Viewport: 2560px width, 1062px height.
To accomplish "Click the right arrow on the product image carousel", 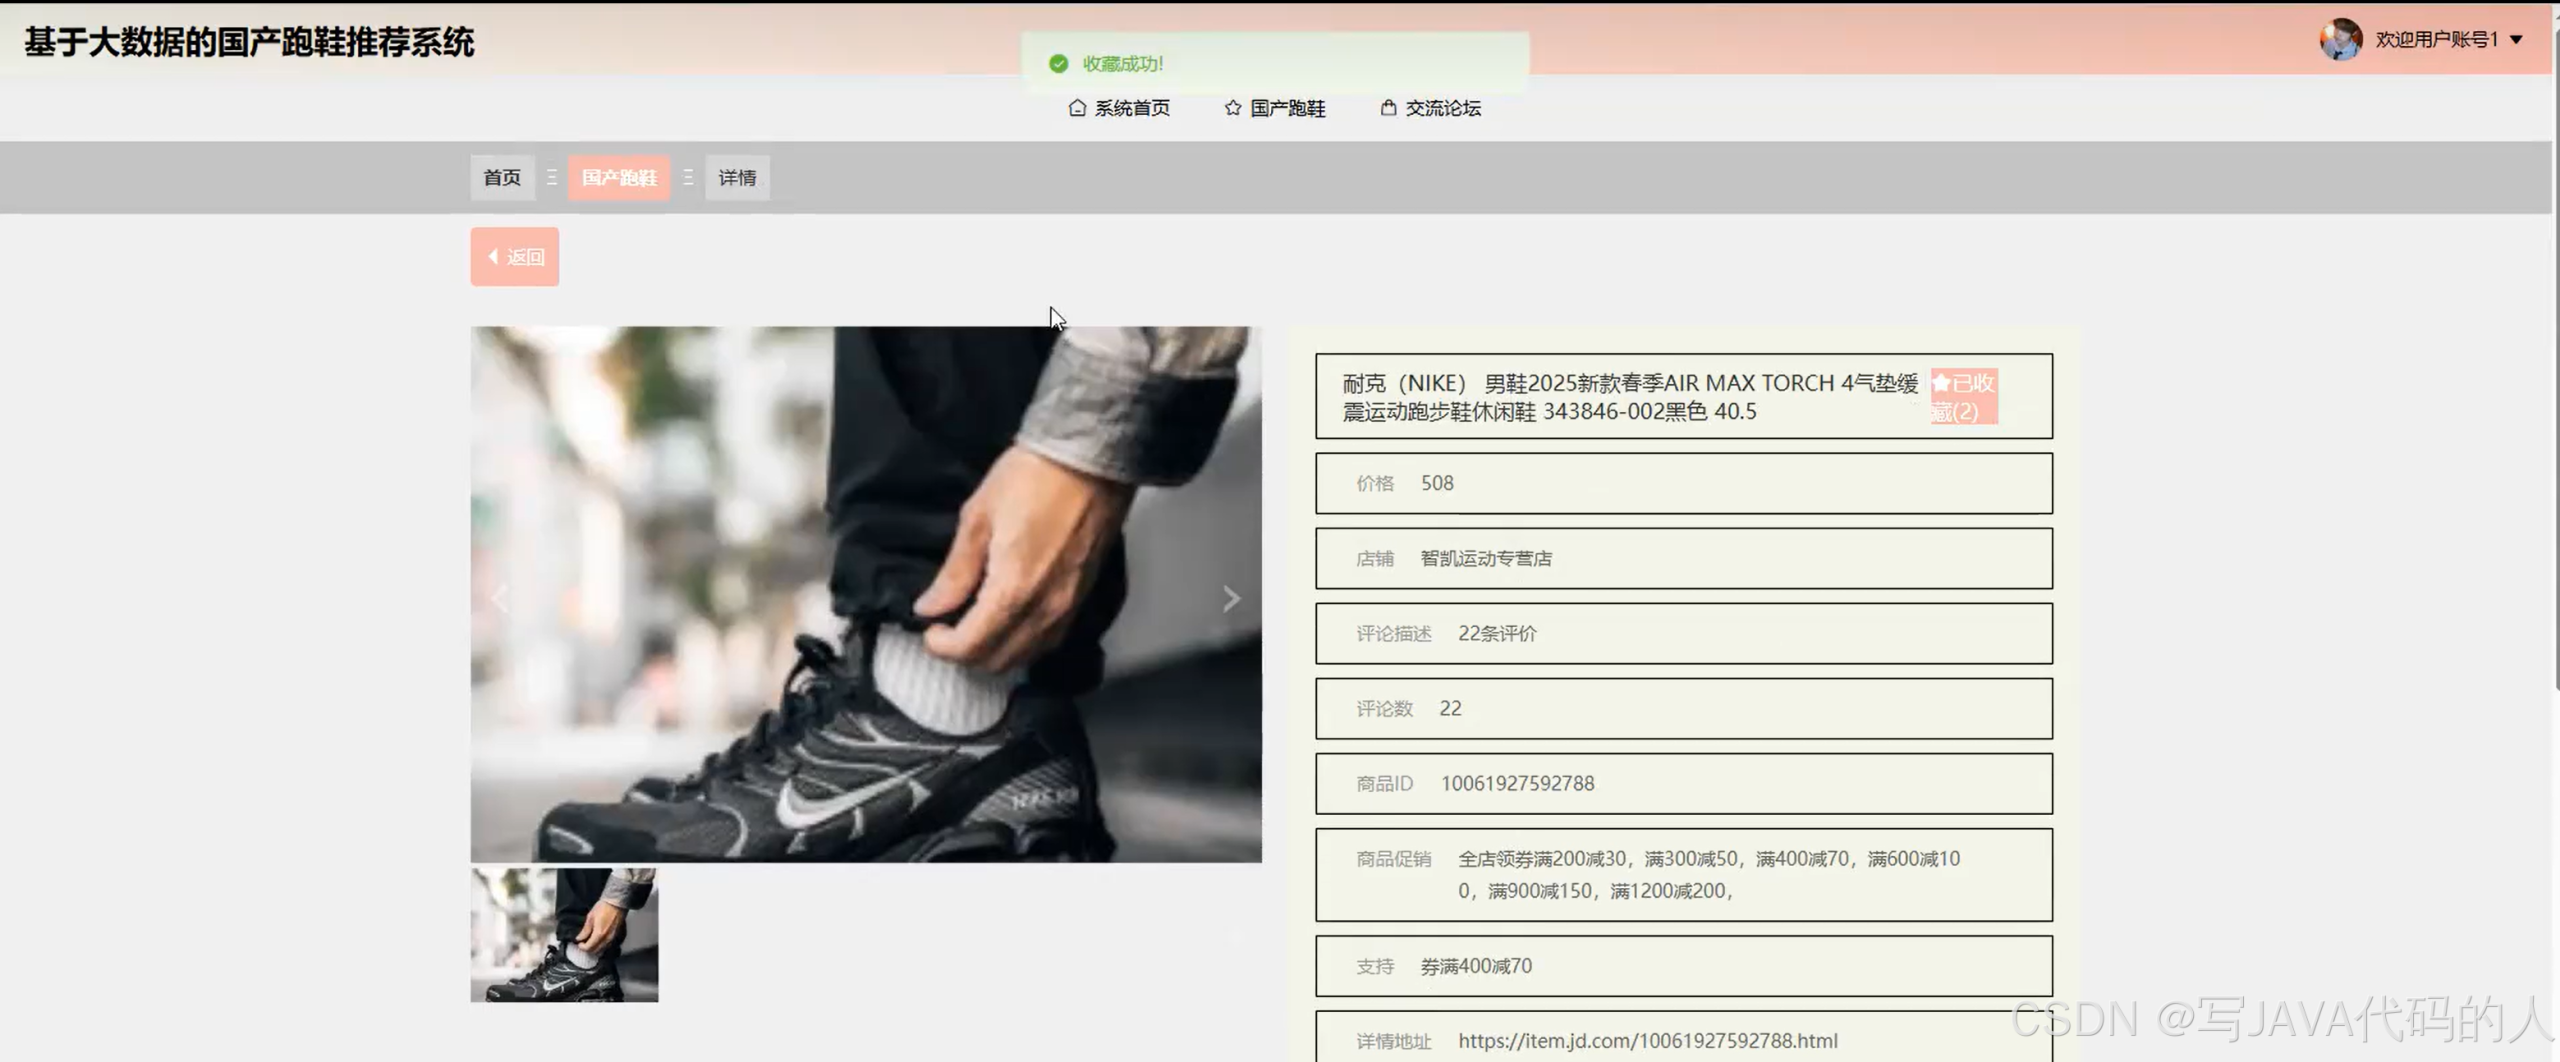I will (x=1231, y=598).
